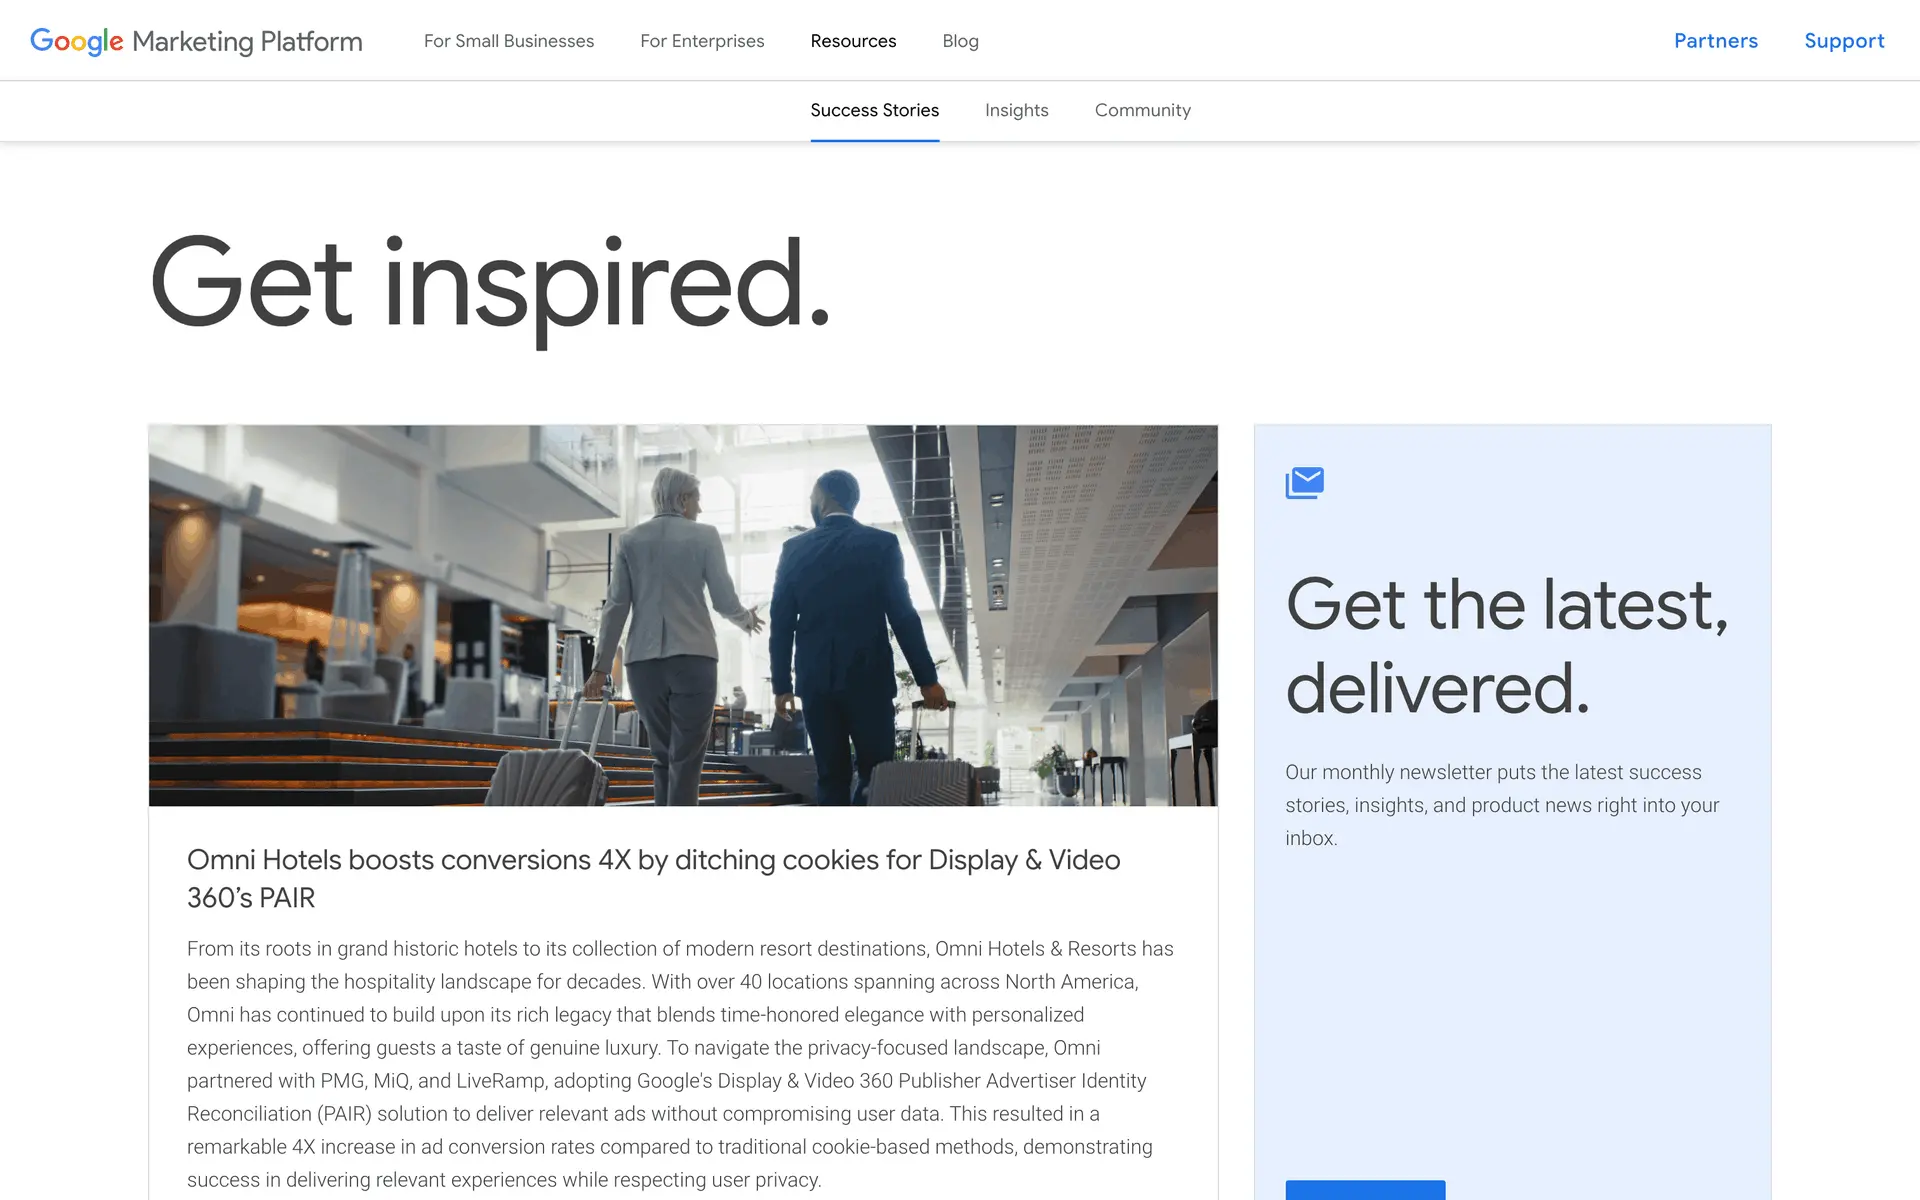Switch to the Insights tab
This screenshot has width=1920, height=1200.
1016,110
